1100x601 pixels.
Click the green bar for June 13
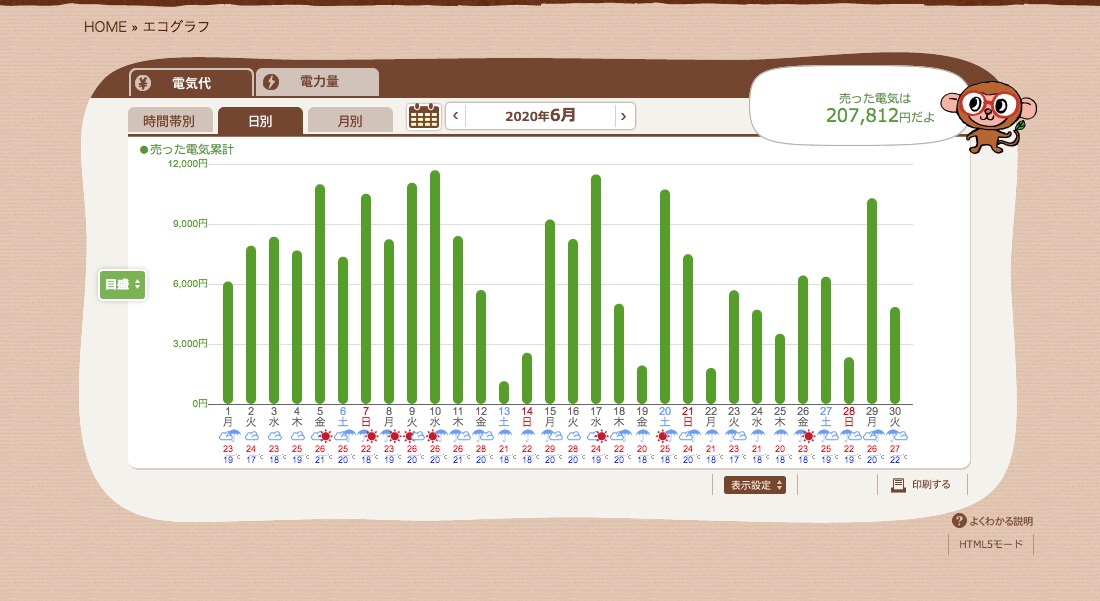coord(504,393)
